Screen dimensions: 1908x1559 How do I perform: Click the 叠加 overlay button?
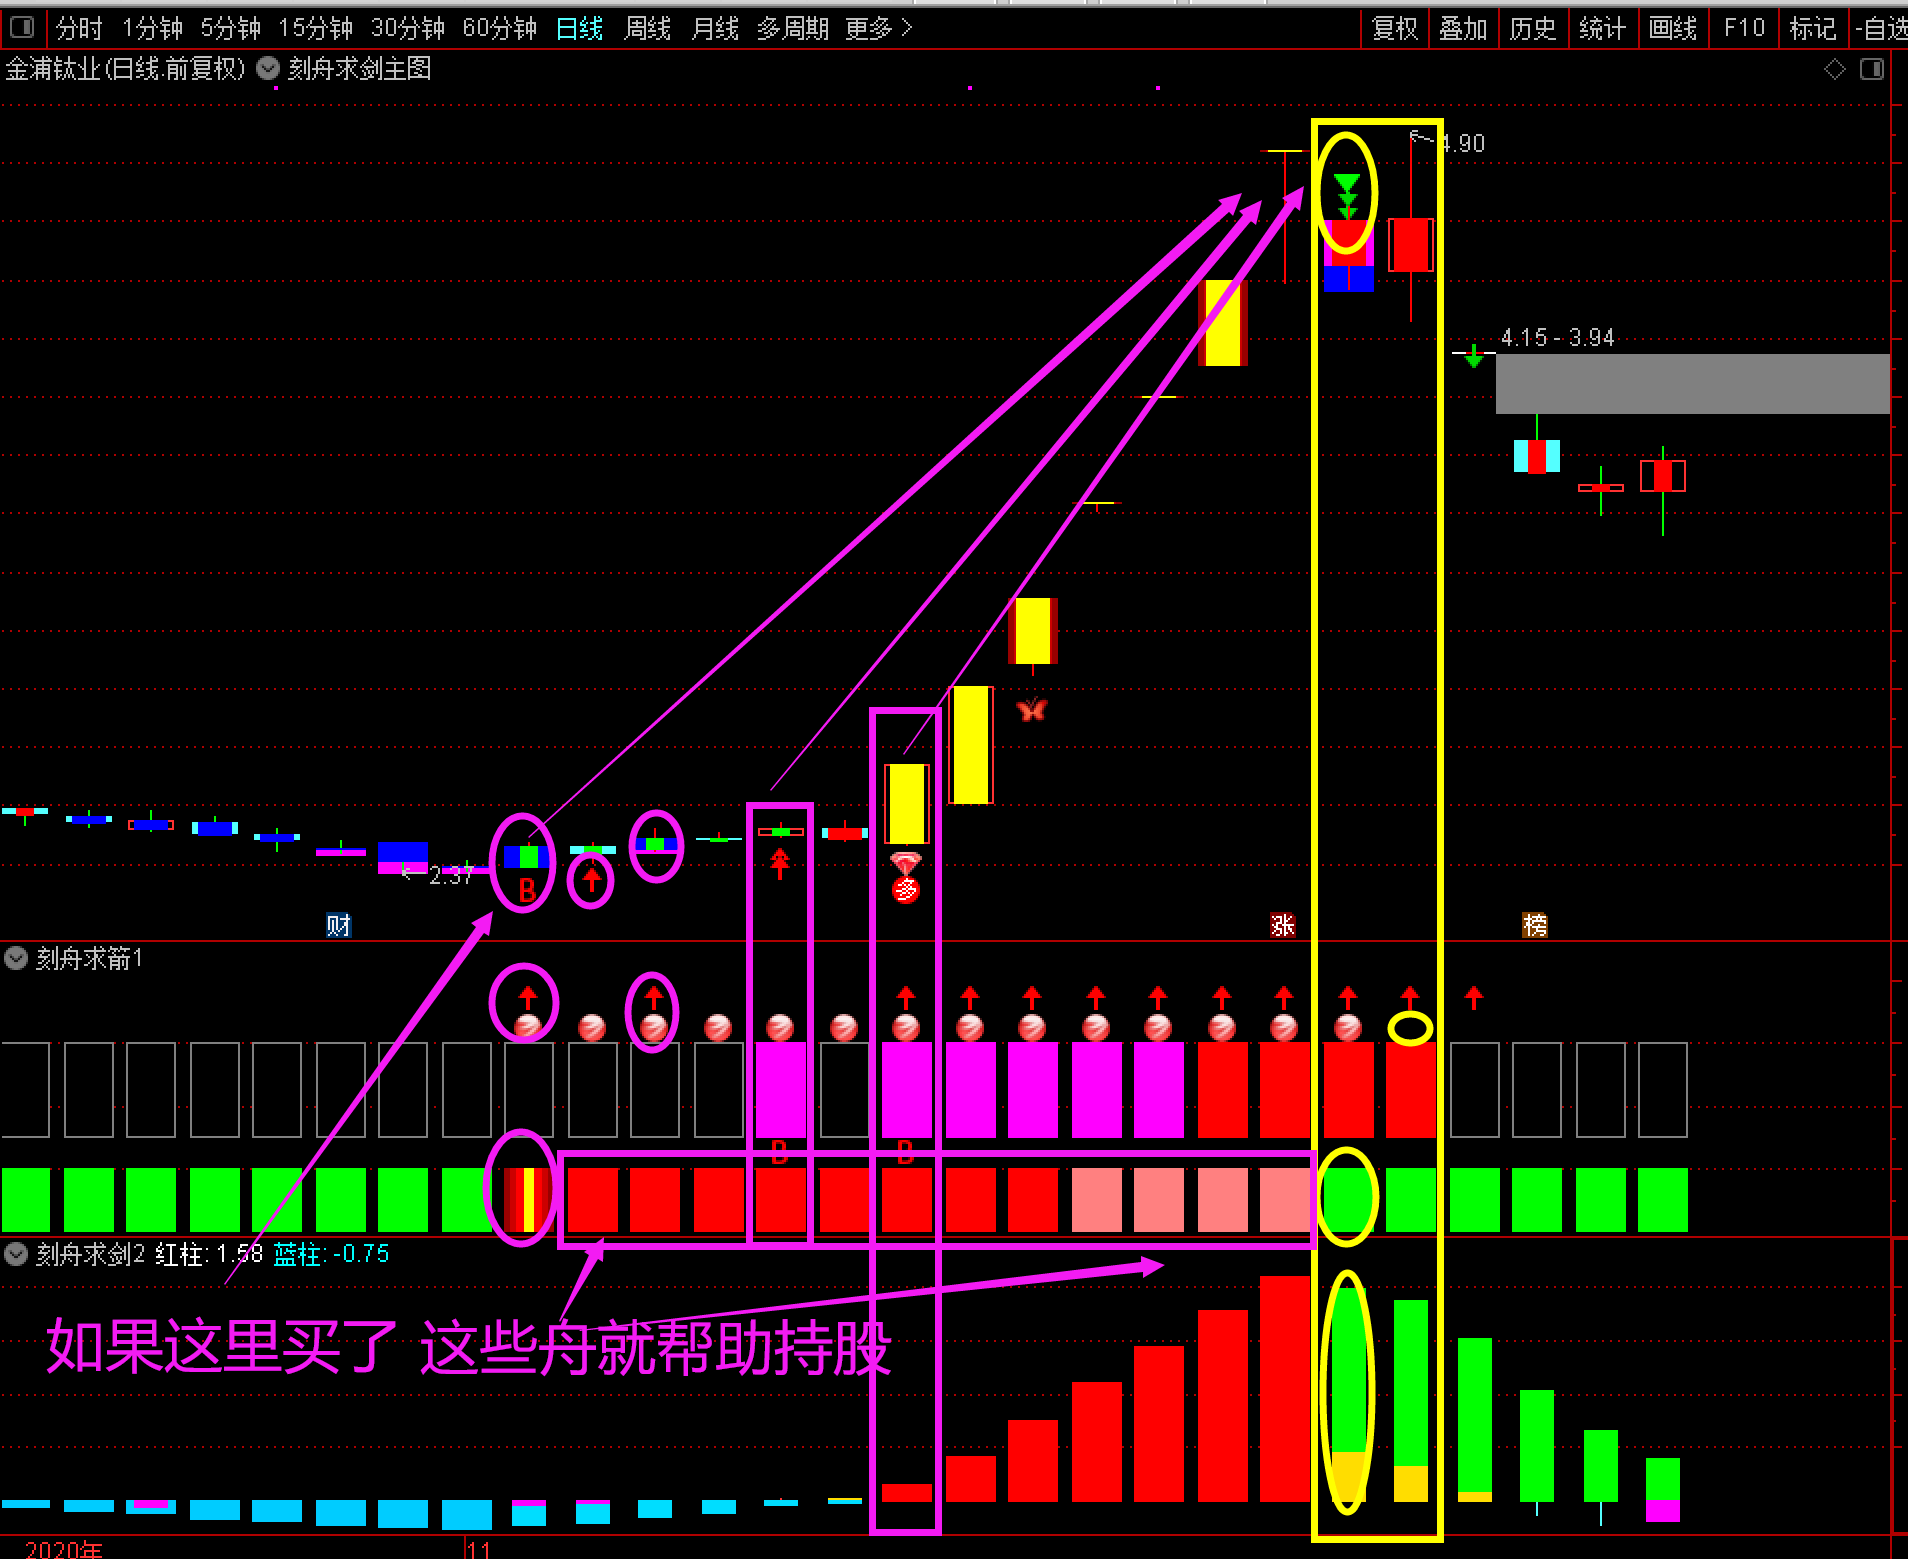pyautogui.click(x=1463, y=28)
